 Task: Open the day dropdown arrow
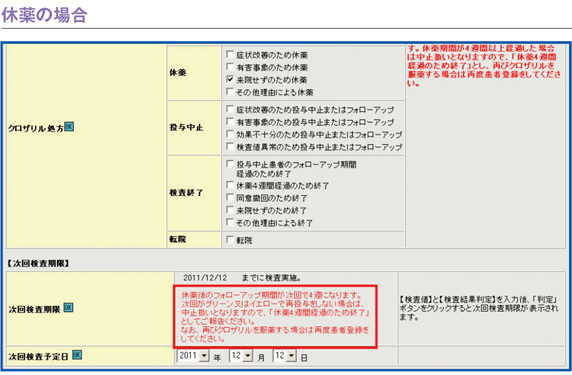292,355
